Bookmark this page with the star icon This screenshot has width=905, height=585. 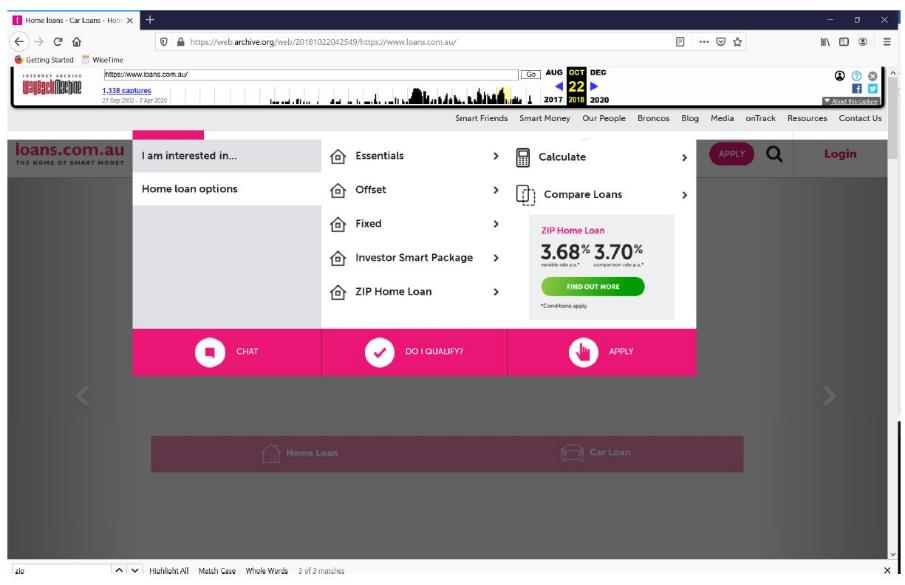point(737,42)
